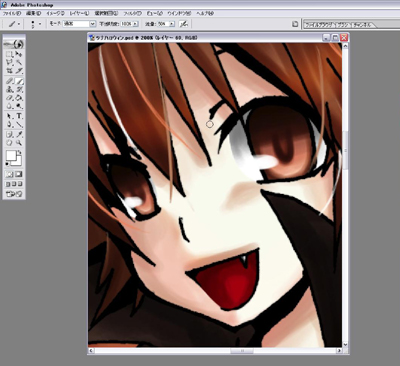This screenshot has width=400, height=366.
Task: Select the History Brush tool
Action: (19, 89)
